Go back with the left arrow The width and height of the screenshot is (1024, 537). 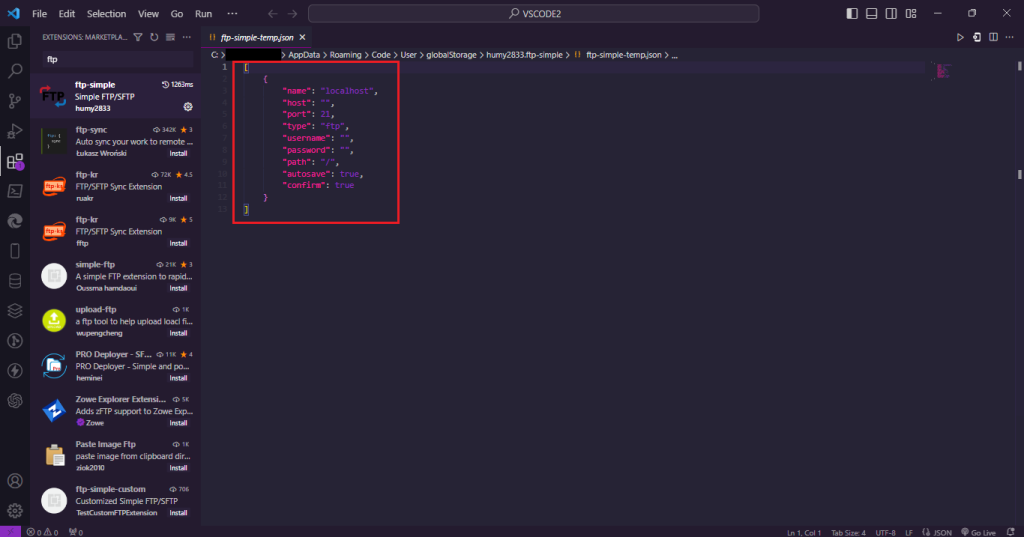tap(272, 13)
